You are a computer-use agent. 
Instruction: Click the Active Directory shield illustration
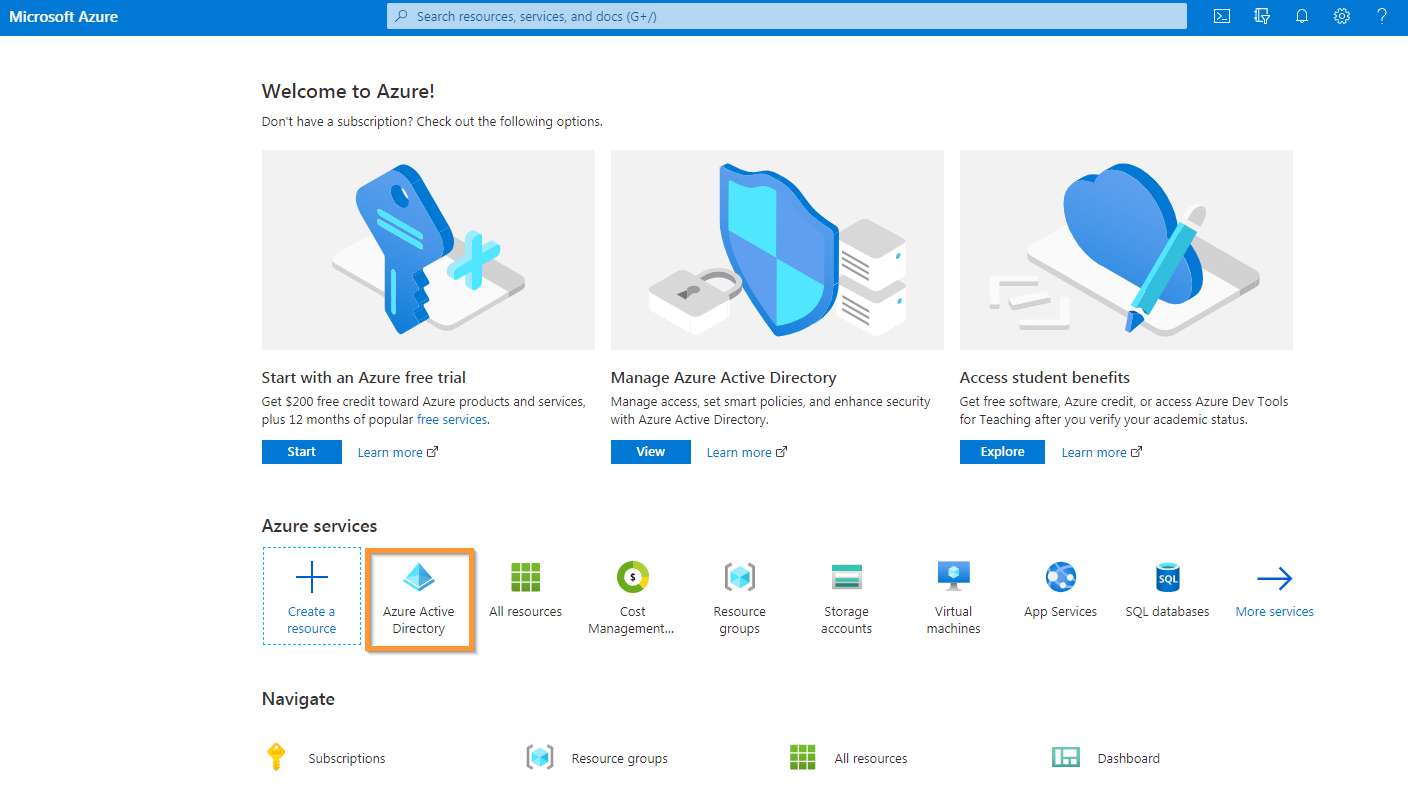click(x=777, y=250)
